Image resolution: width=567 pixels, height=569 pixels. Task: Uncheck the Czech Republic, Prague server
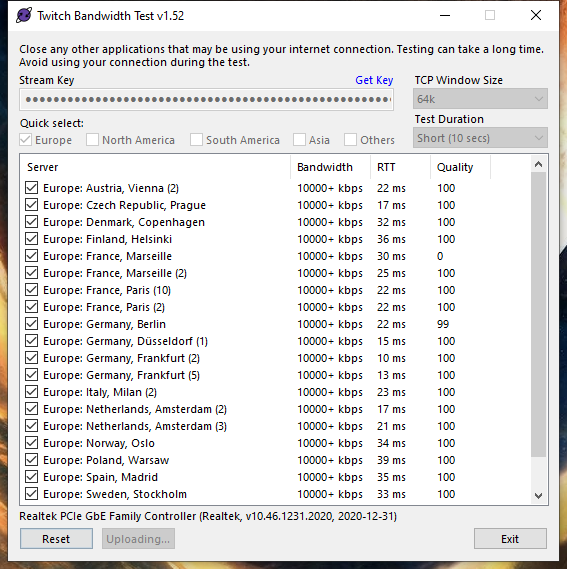[32, 205]
